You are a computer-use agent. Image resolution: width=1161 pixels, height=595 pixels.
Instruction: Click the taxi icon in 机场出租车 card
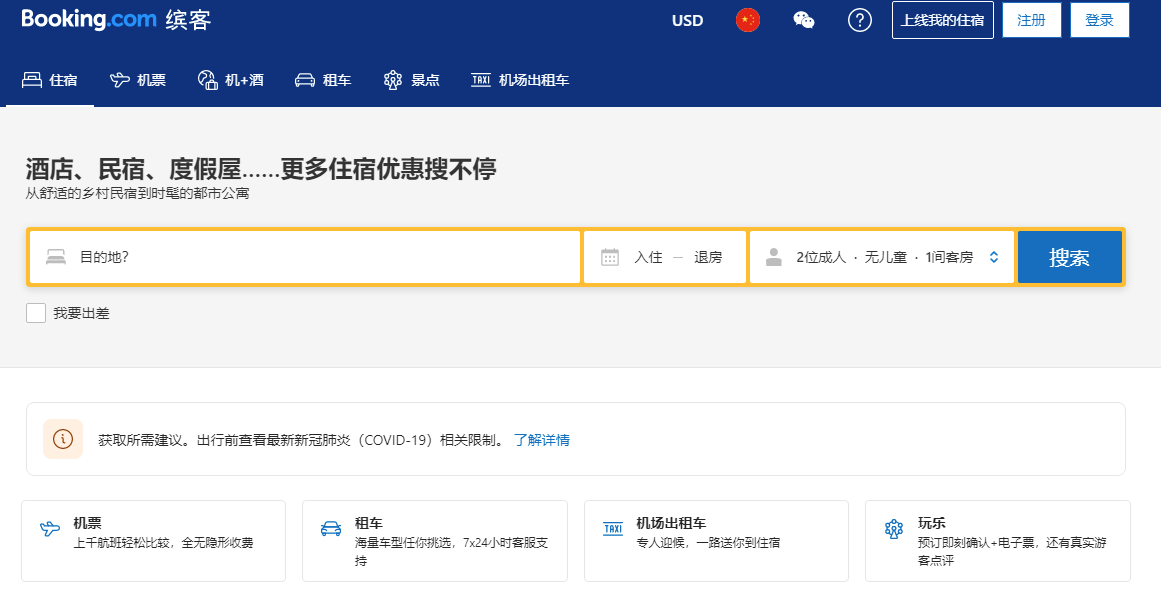pos(613,528)
